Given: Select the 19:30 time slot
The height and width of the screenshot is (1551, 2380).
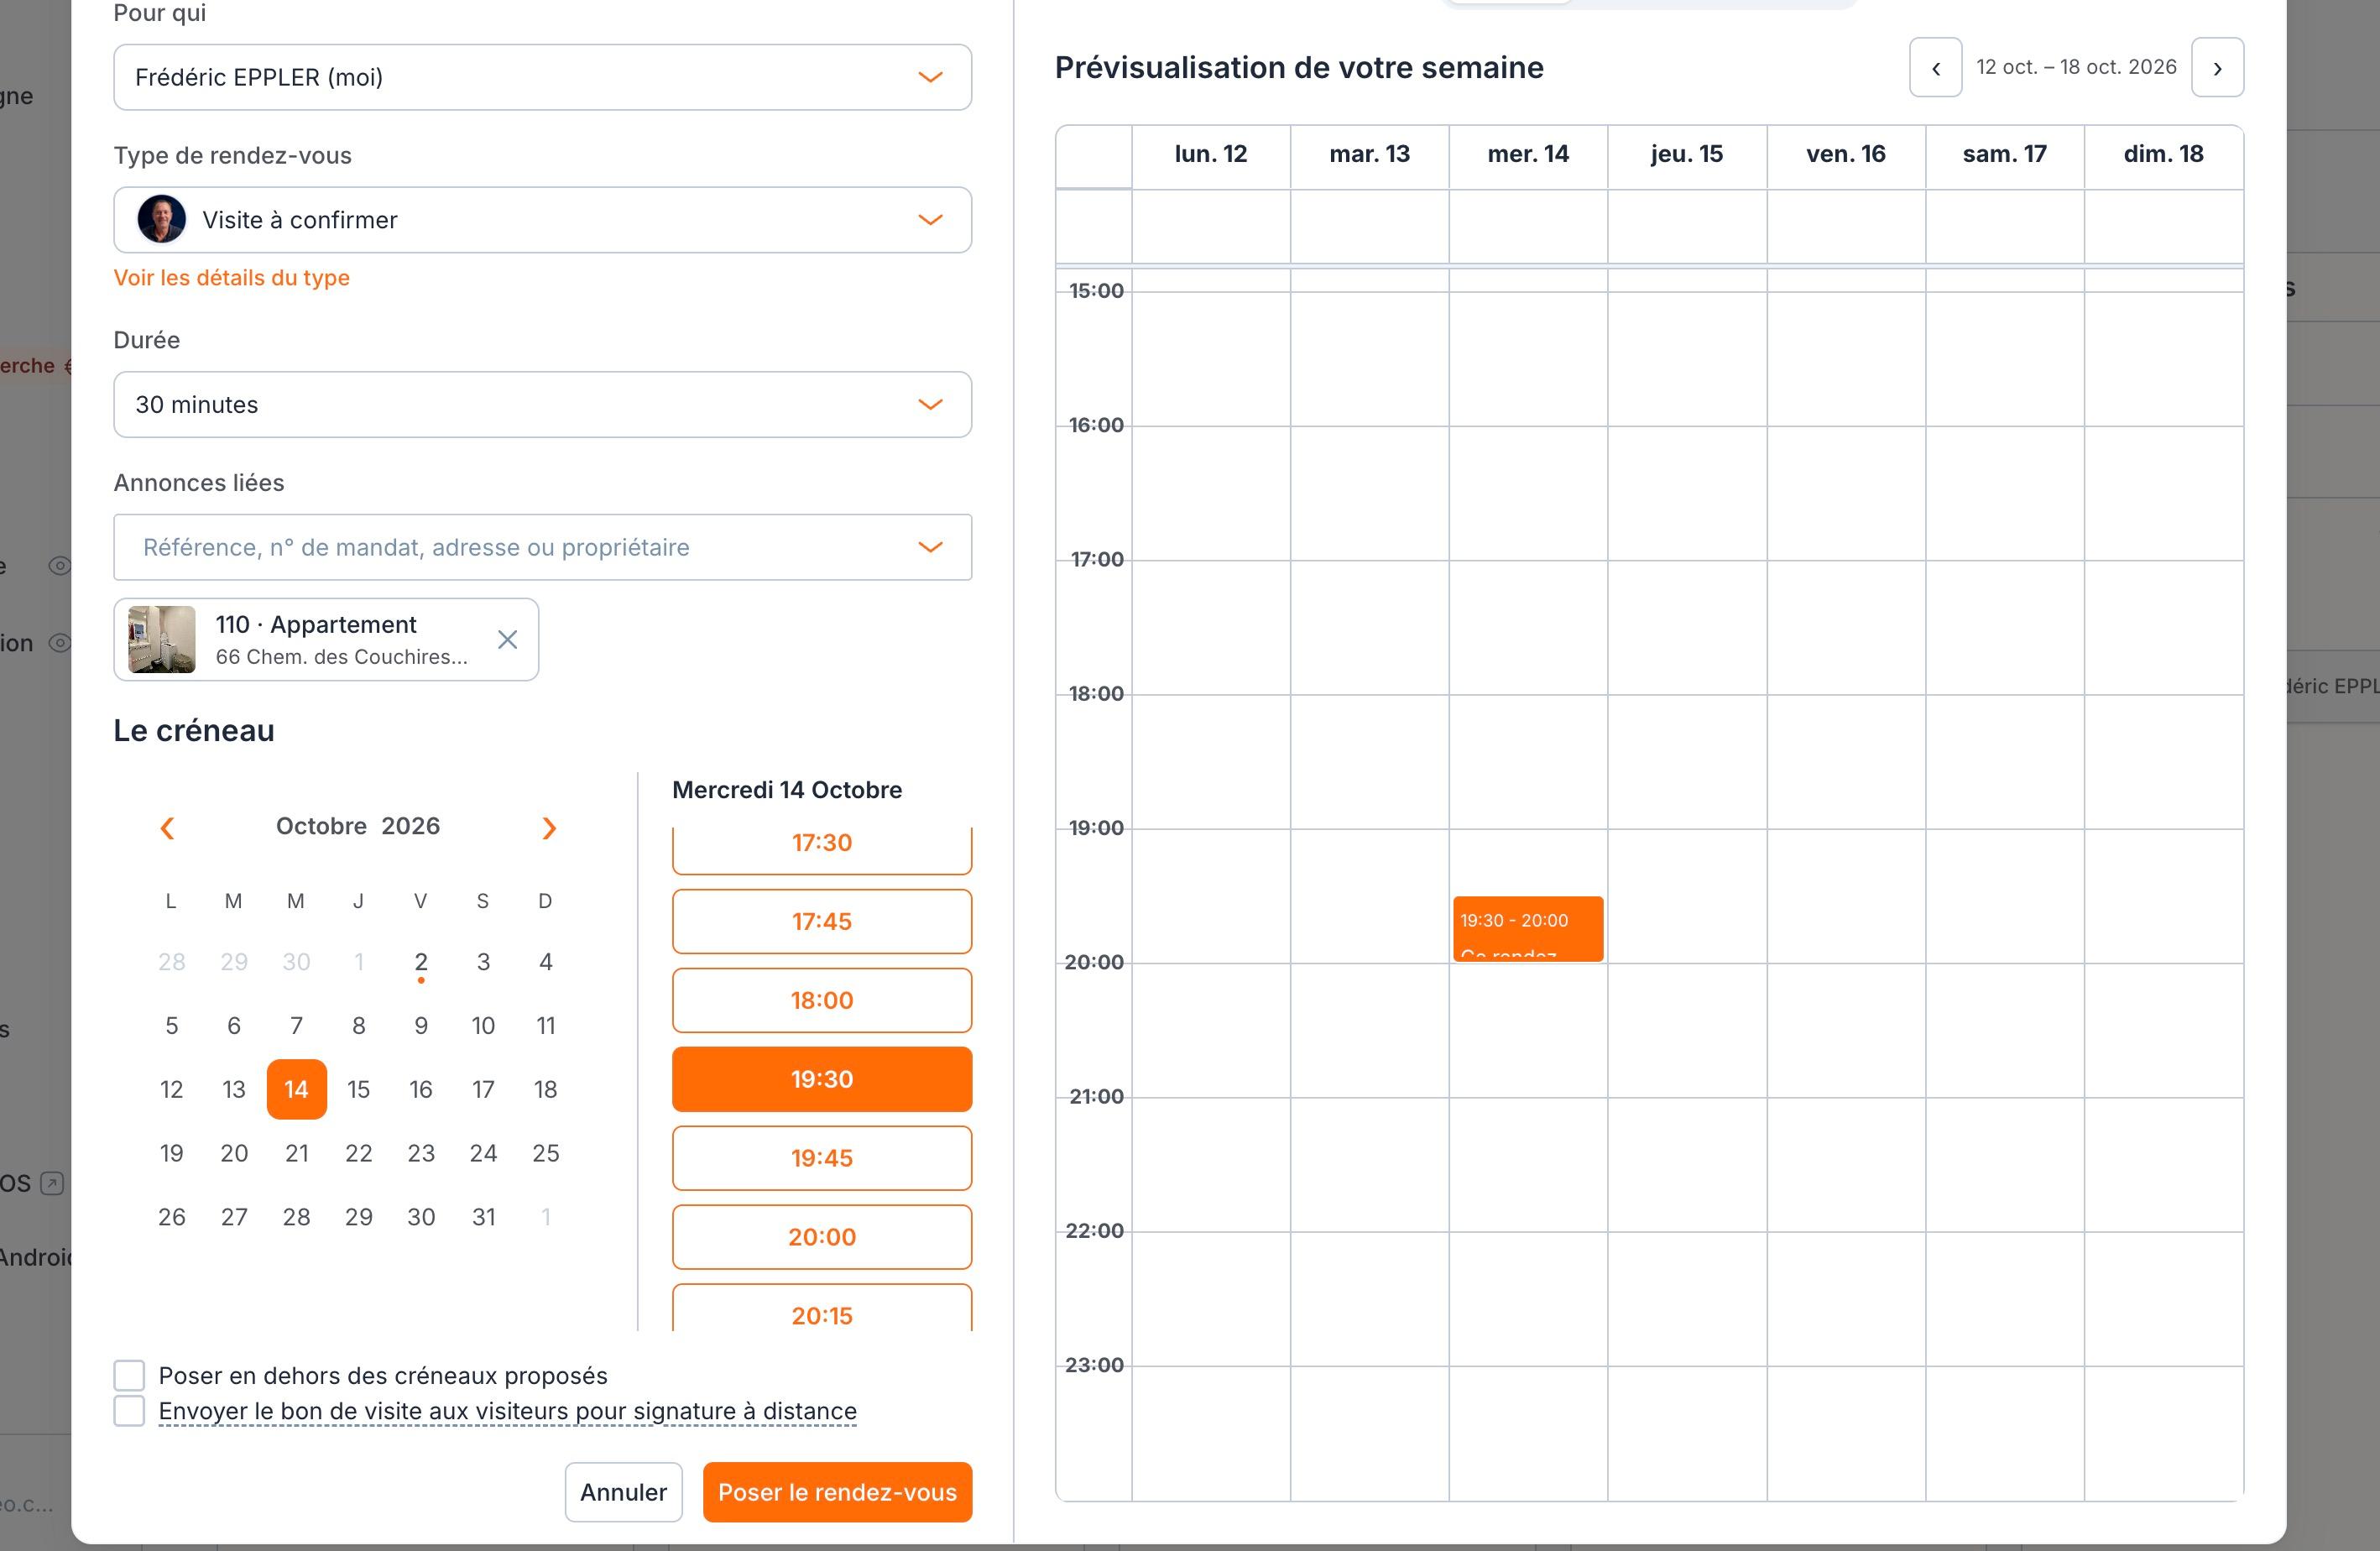Looking at the screenshot, I should (x=822, y=1079).
